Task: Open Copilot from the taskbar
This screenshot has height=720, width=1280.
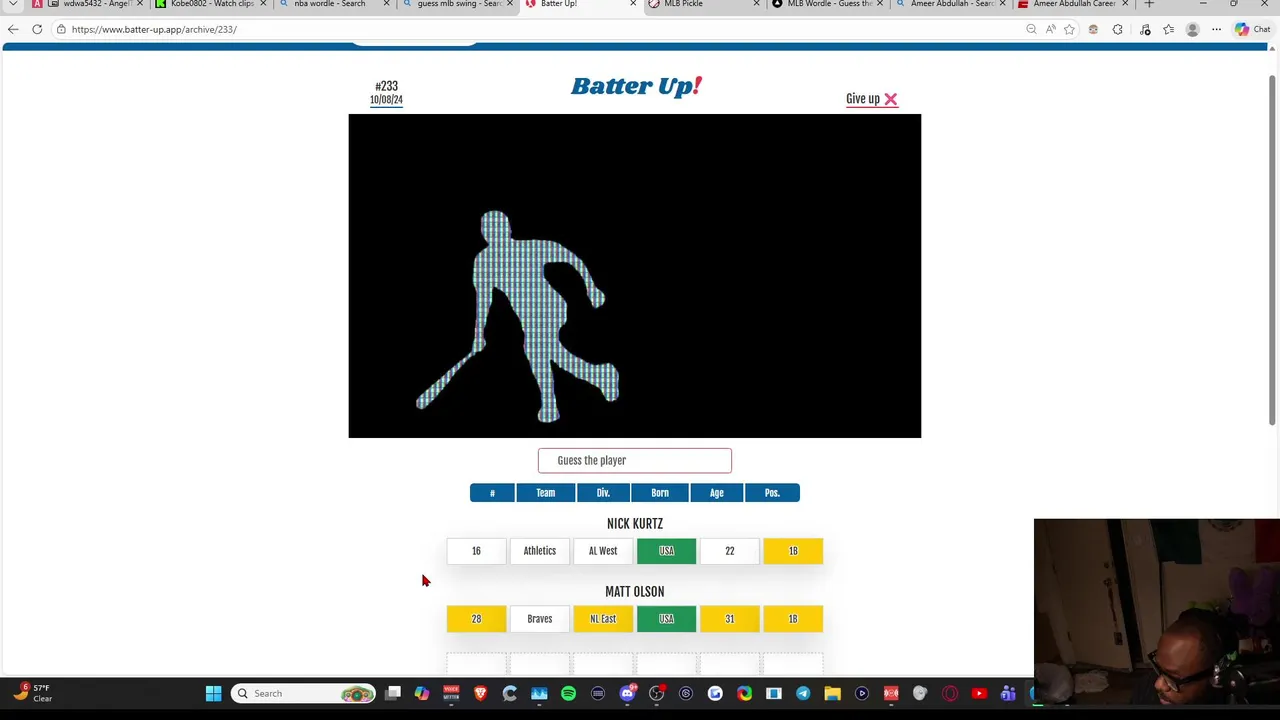Action: (422, 693)
